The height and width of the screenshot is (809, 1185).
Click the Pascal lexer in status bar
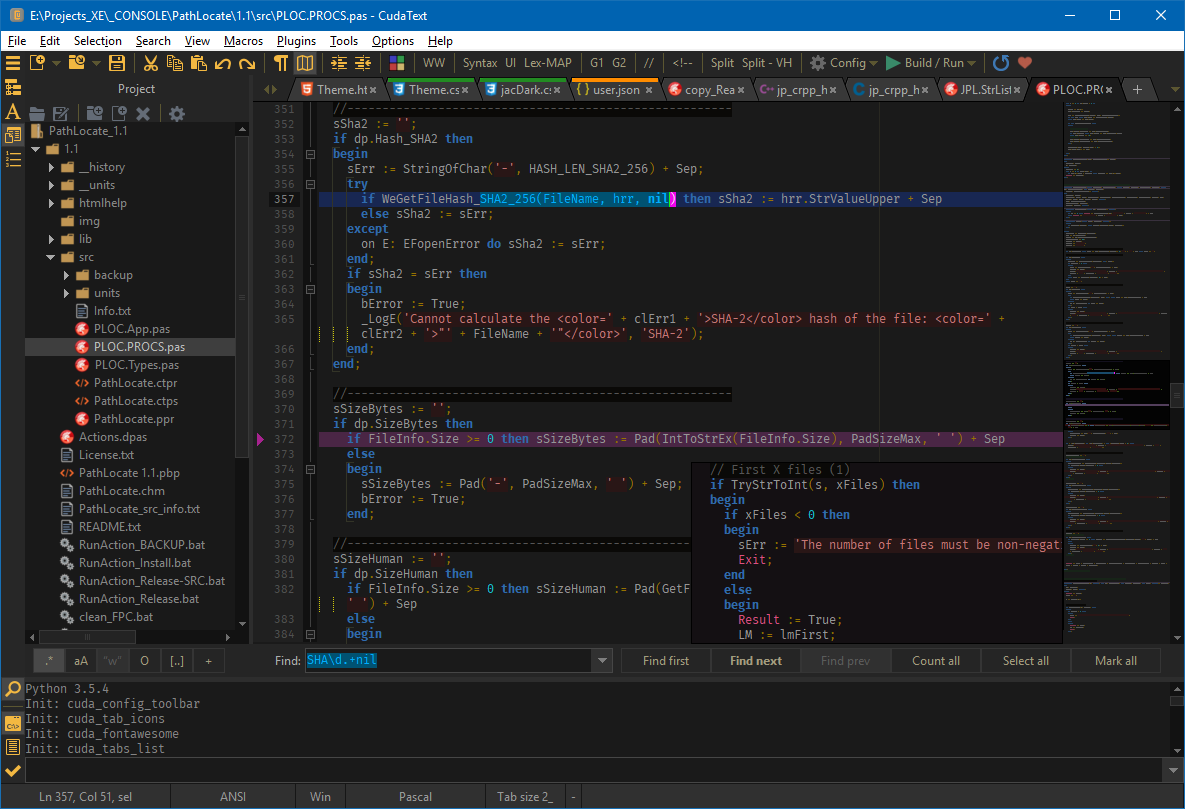click(415, 797)
